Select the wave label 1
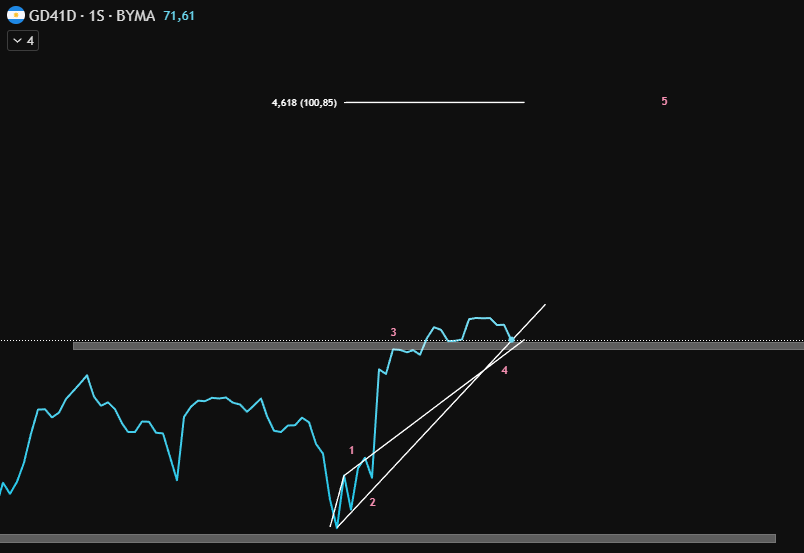Image resolution: width=804 pixels, height=553 pixels. [x=351, y=450]
